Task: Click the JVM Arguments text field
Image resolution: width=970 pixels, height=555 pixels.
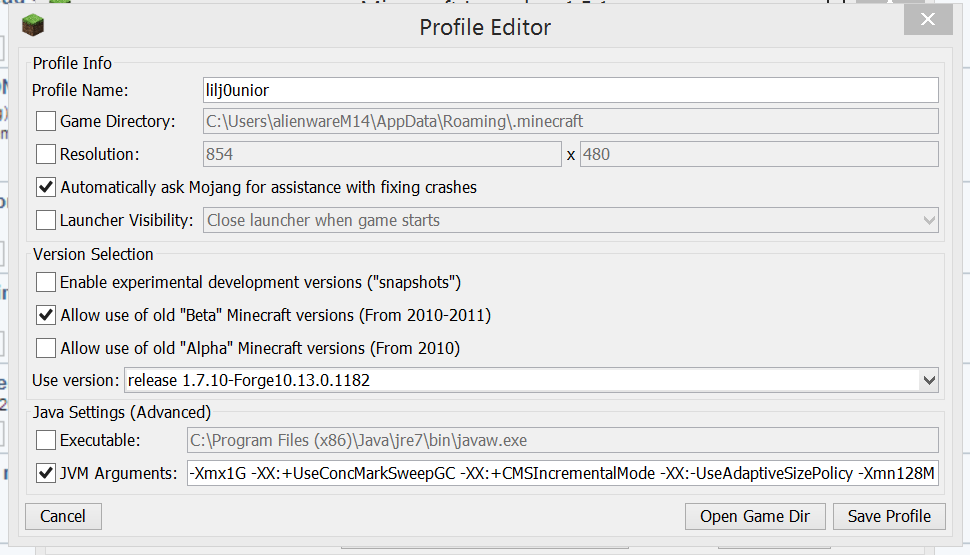Action: click(562, 473)
